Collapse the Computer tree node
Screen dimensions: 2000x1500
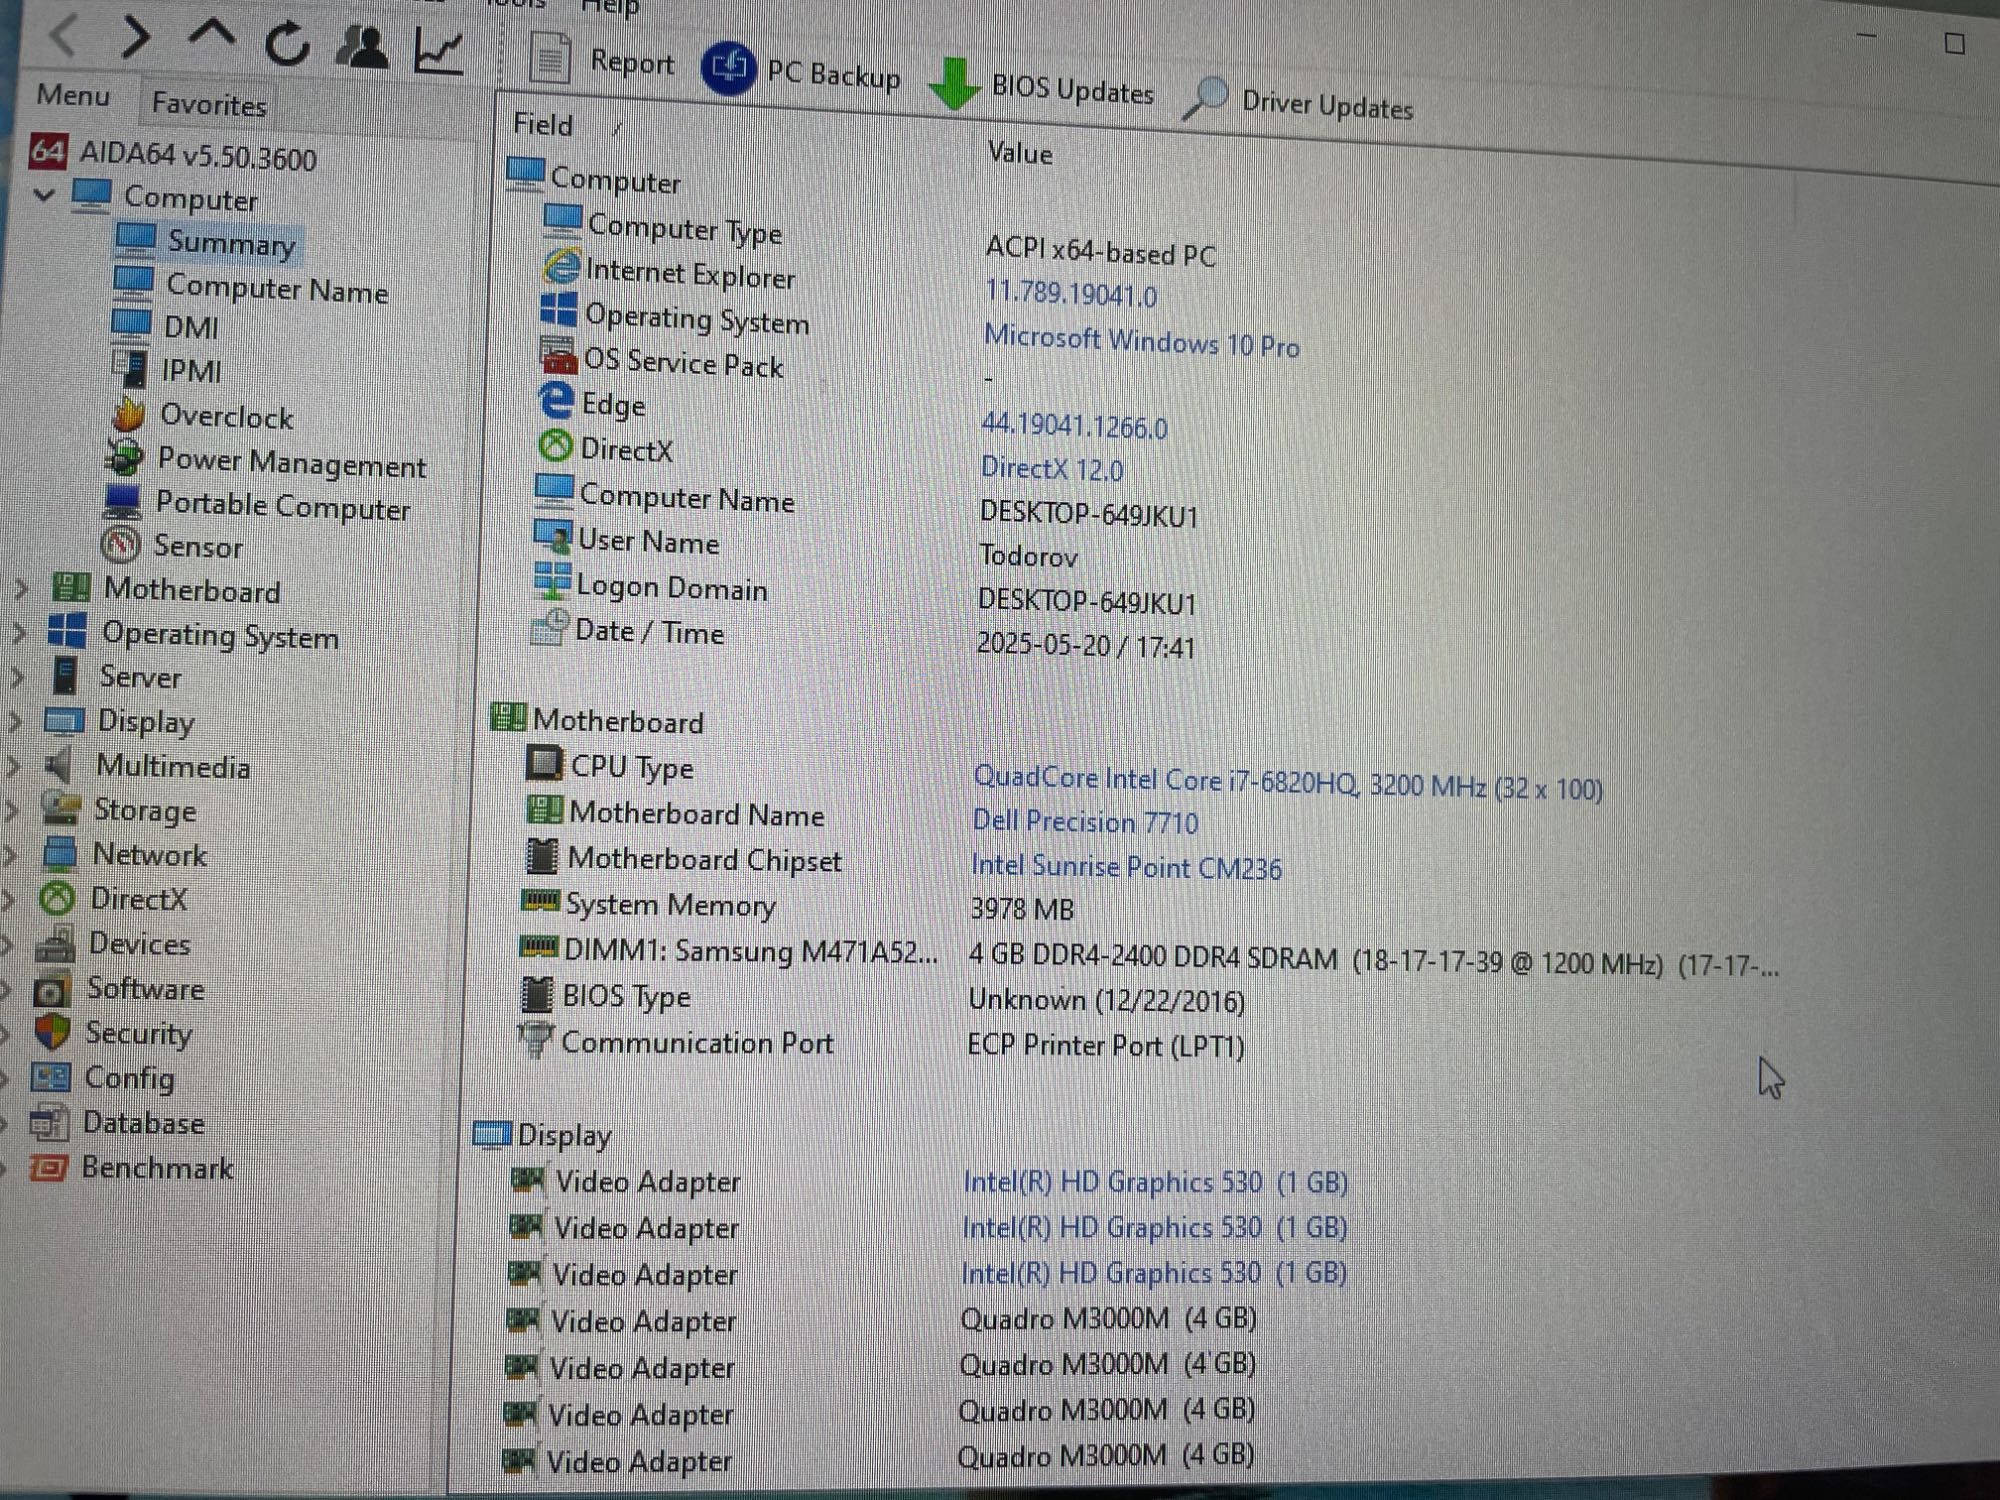coord(43,194)
